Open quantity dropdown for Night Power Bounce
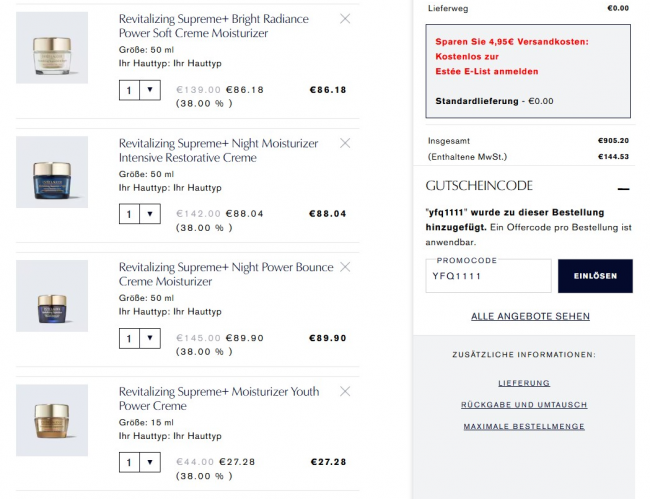 pos(139,339)
